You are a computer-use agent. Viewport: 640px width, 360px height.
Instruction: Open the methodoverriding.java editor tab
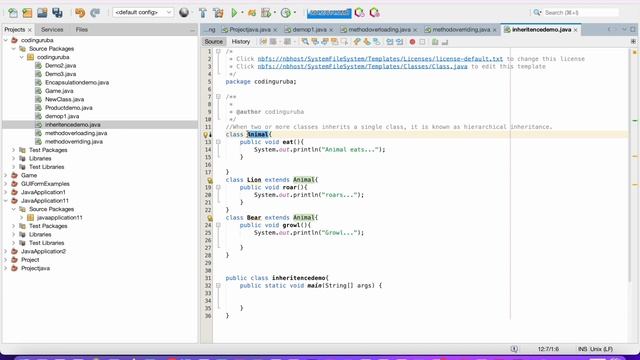click(x=460, y=30)
